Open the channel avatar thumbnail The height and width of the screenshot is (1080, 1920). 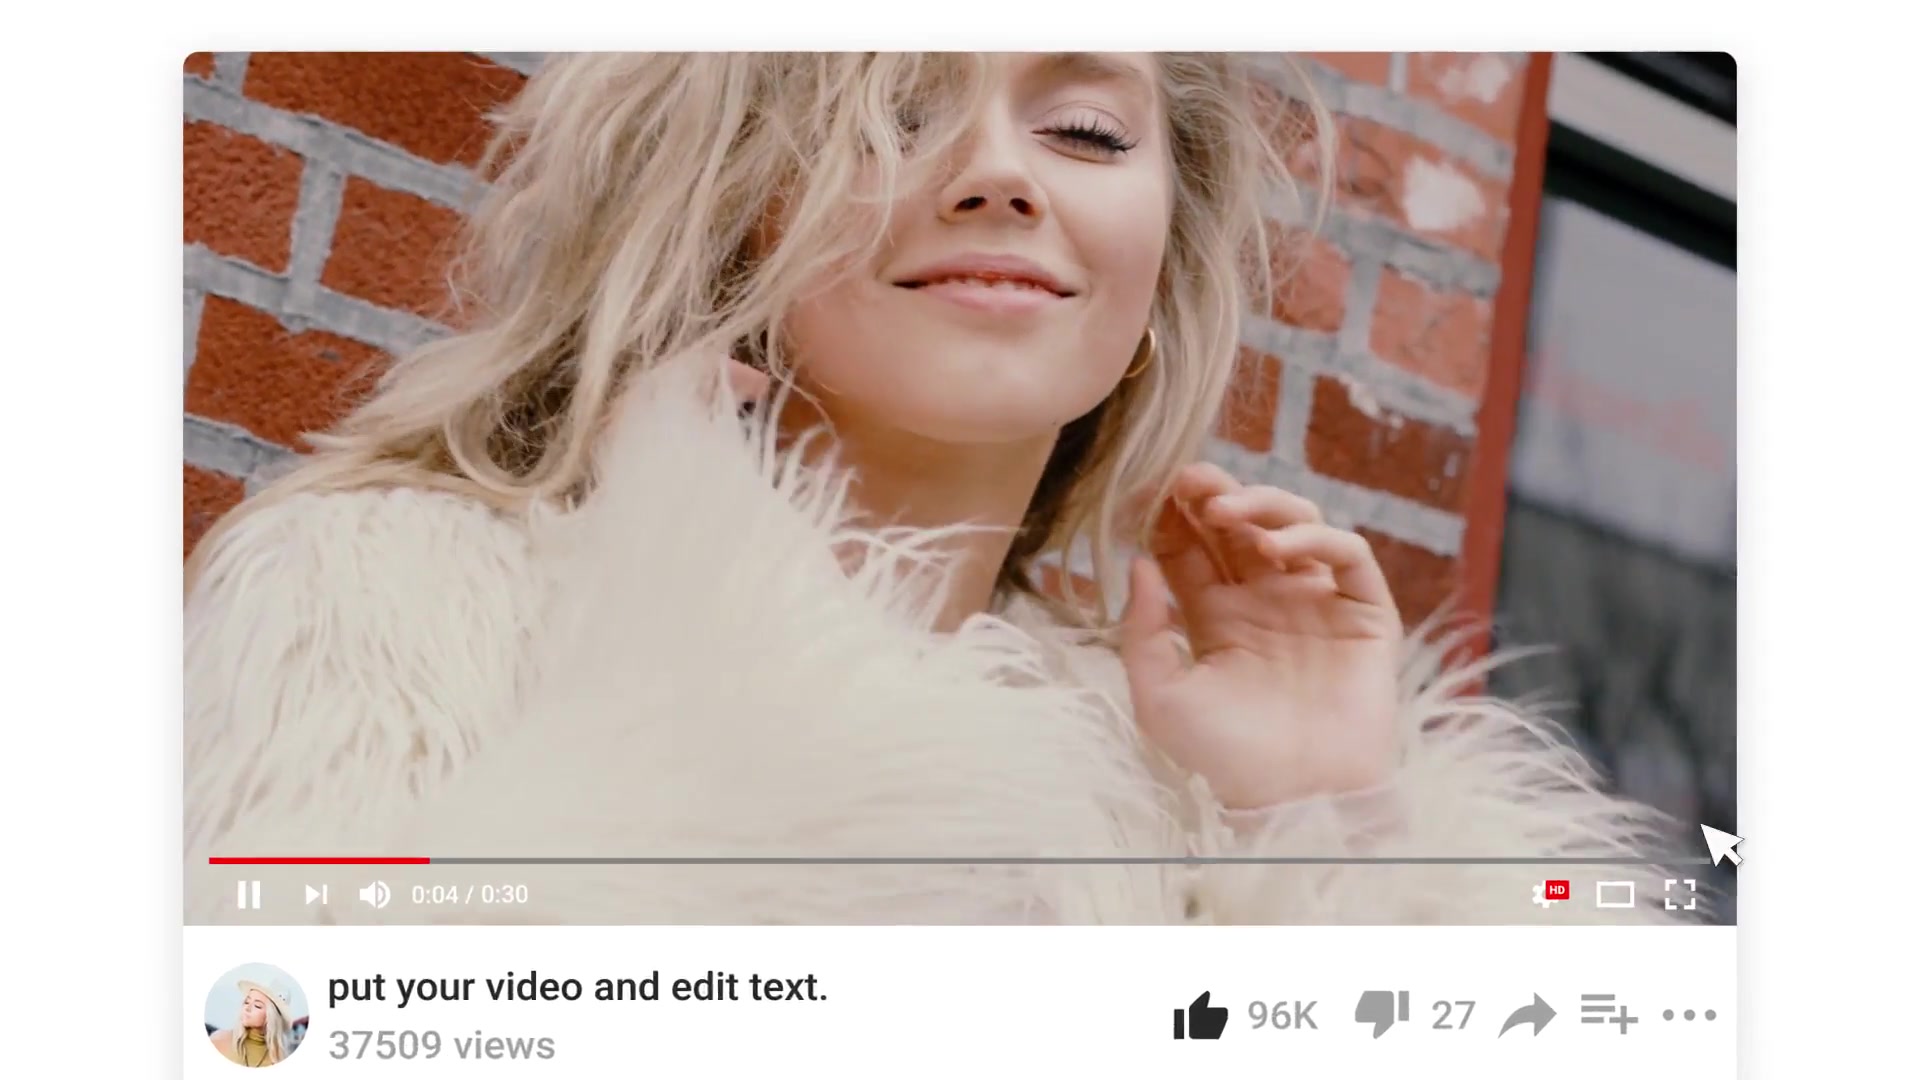click(256, 1015)
